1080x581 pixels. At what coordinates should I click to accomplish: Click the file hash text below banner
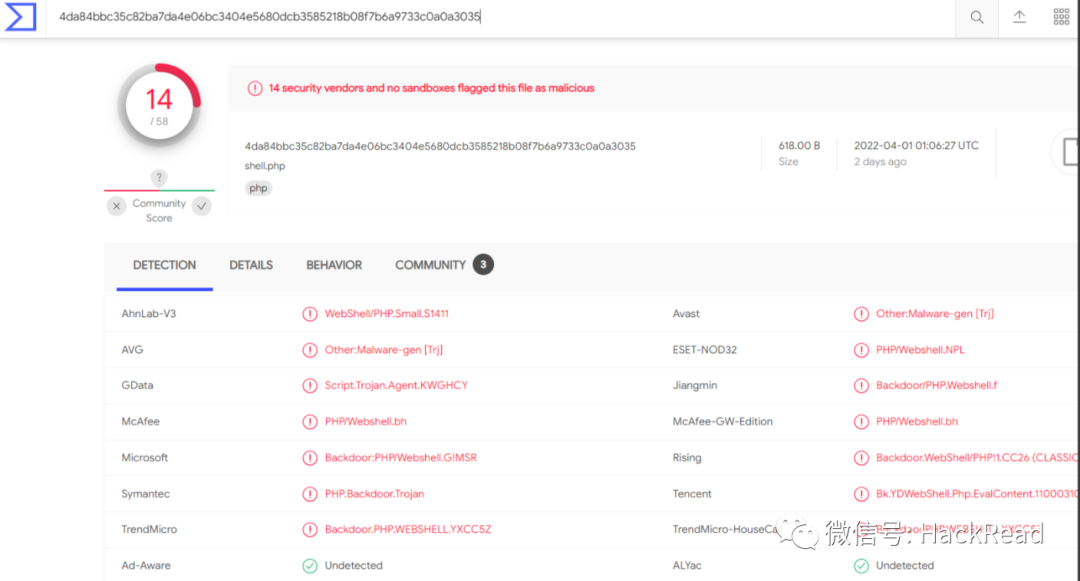(440, 146)
